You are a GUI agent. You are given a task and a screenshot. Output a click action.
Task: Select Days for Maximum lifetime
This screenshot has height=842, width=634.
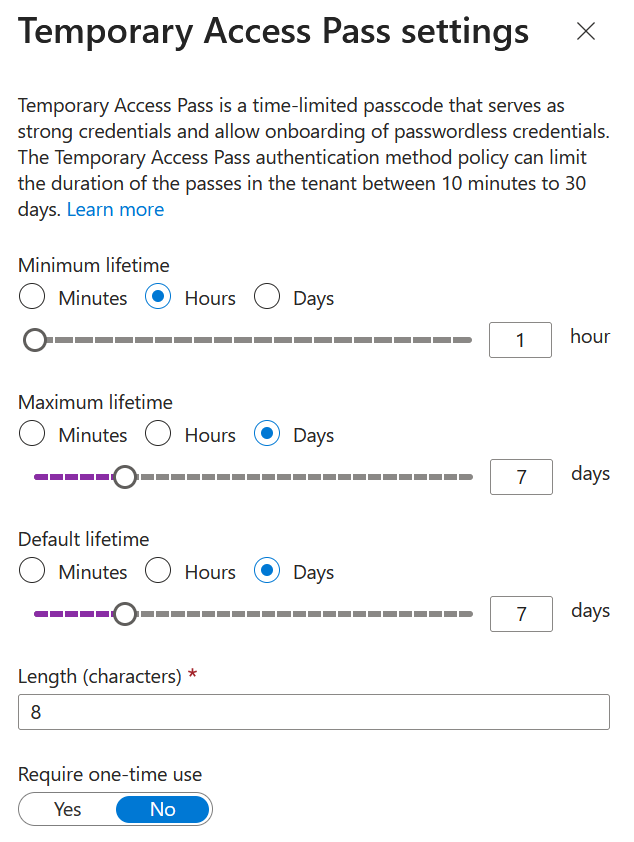pyautogui.click(x=267, y=435)
